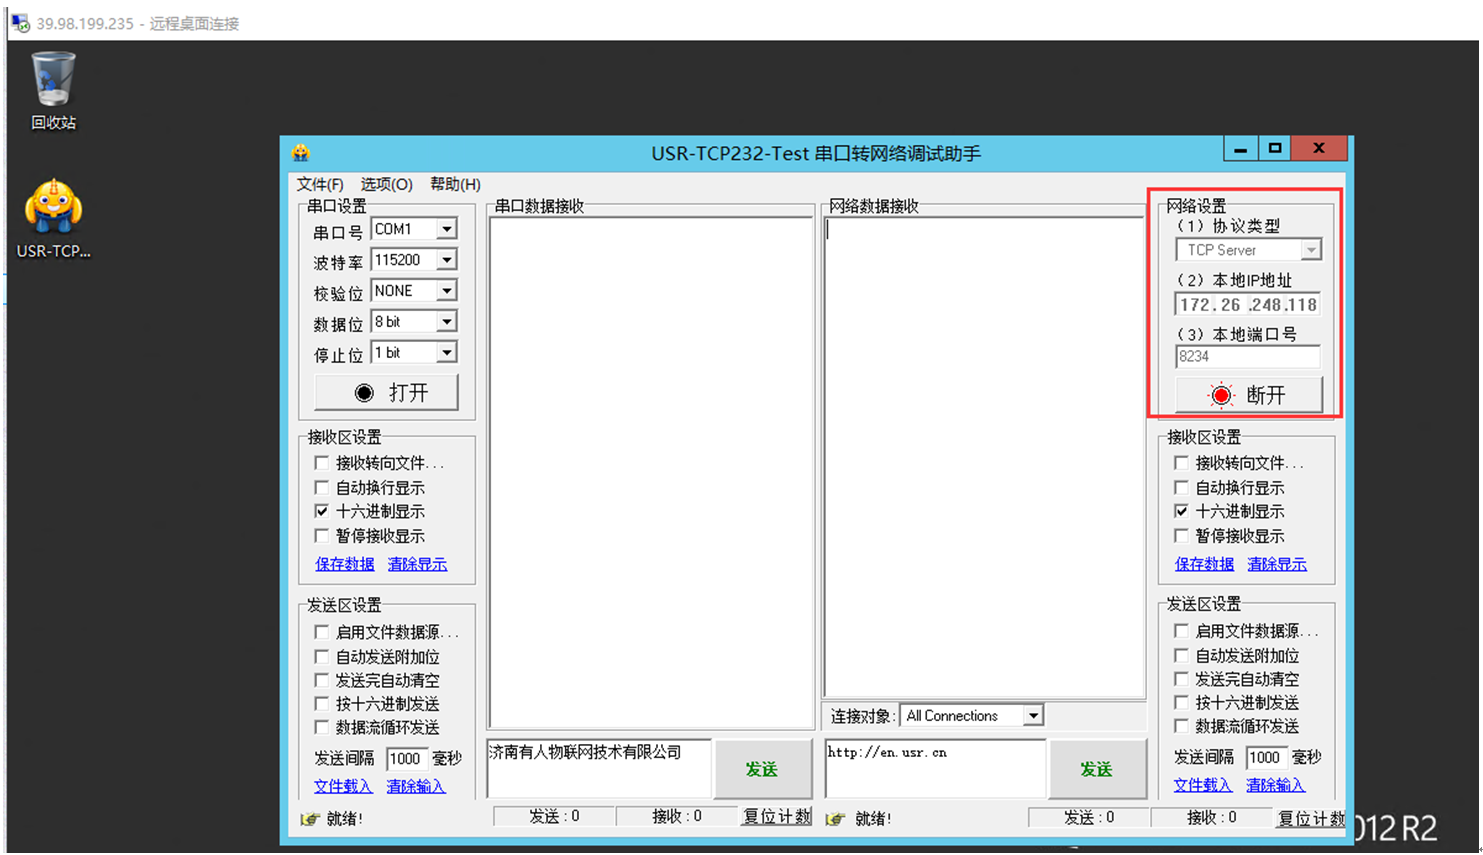This screenshot has height=855, width=1483.
Task: Enable network auto line wrap (自动换行显示) checkbox
Action: pyautogui.click(x=1182, y=488)
